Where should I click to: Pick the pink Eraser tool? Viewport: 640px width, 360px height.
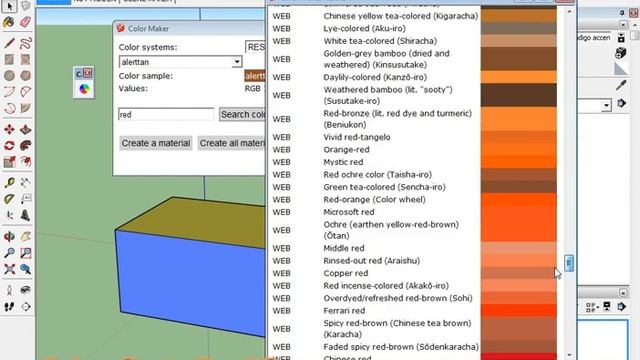coord(25,22)
